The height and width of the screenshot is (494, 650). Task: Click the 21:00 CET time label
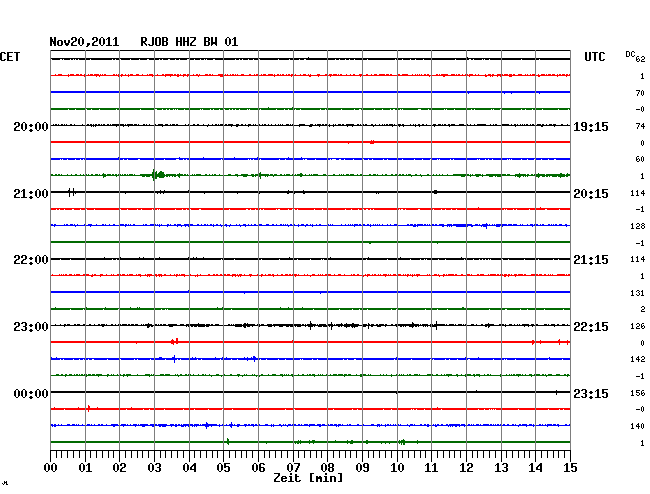tap(31, 194)
